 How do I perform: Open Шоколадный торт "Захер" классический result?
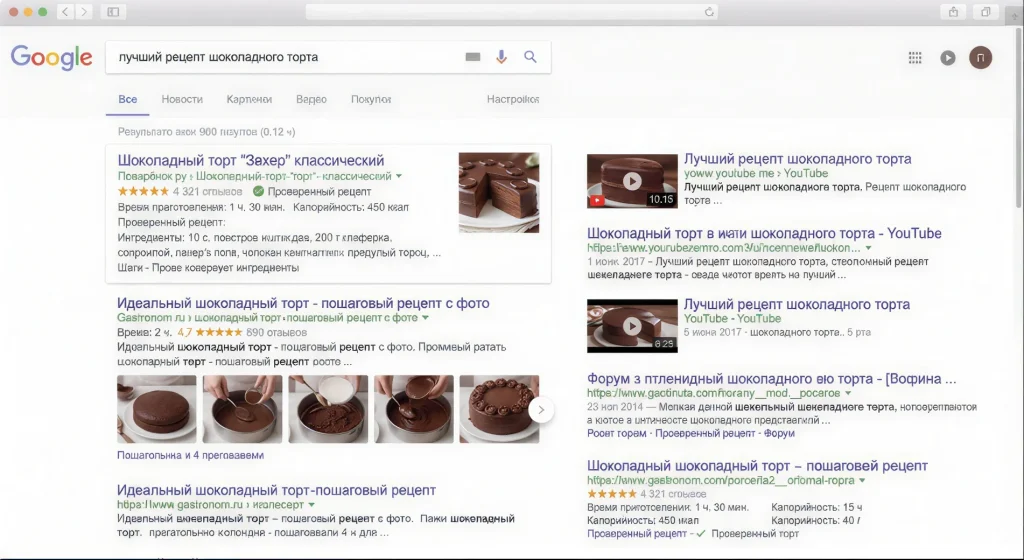click(x=251, y=160)
